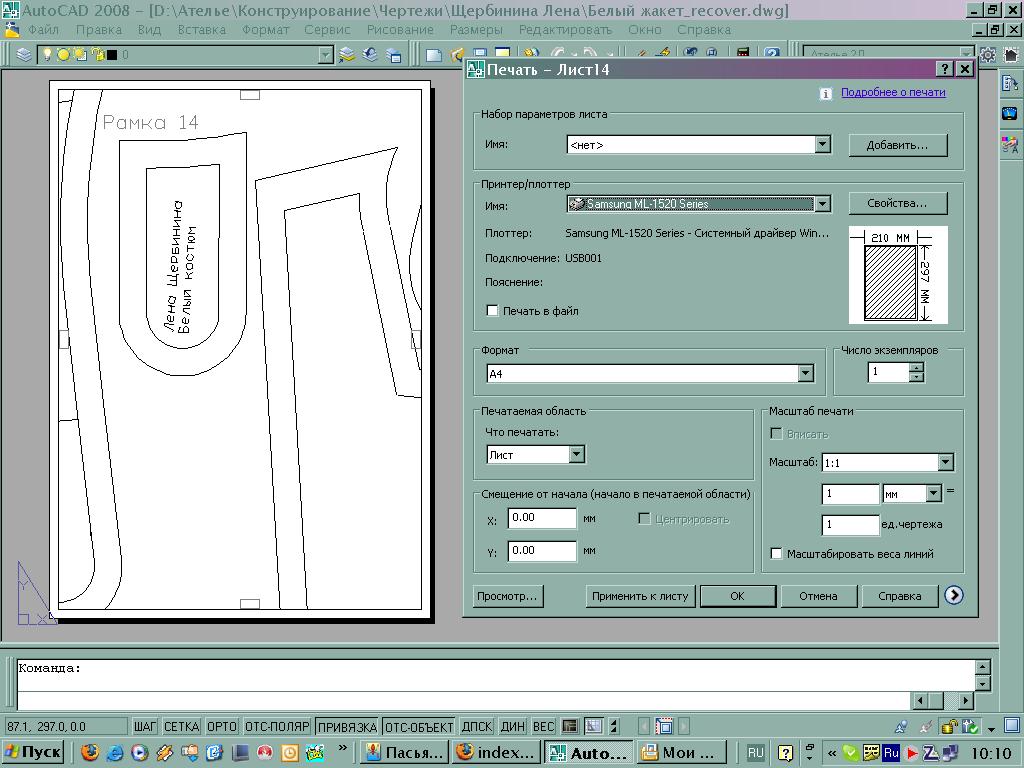Check Масштабировать веса линий option
The image size is (1024, 768).
pos(776,554)
